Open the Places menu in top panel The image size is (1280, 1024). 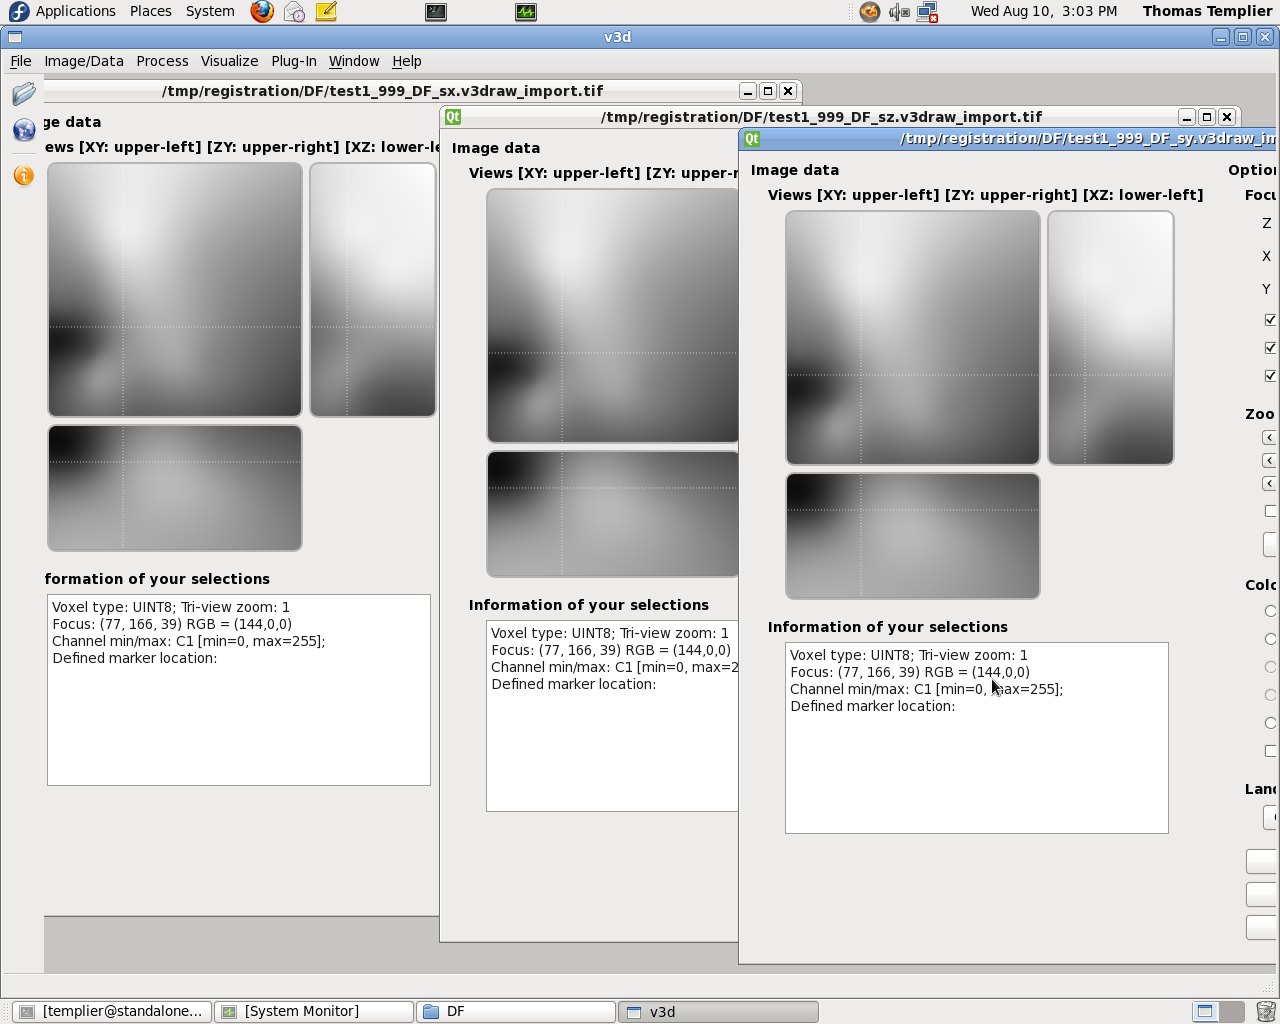pos(150,11)
